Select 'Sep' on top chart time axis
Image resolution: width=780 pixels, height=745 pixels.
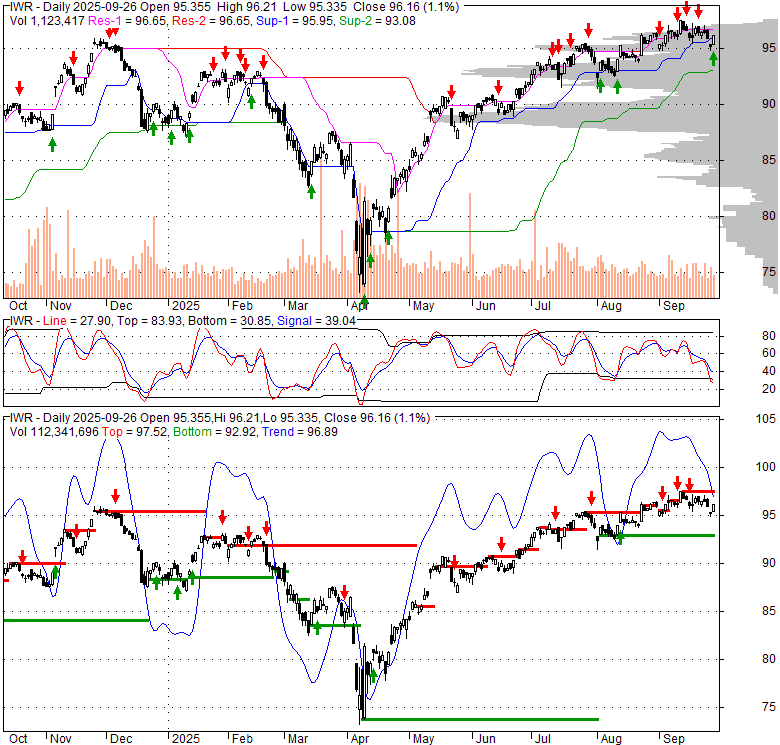674,305
